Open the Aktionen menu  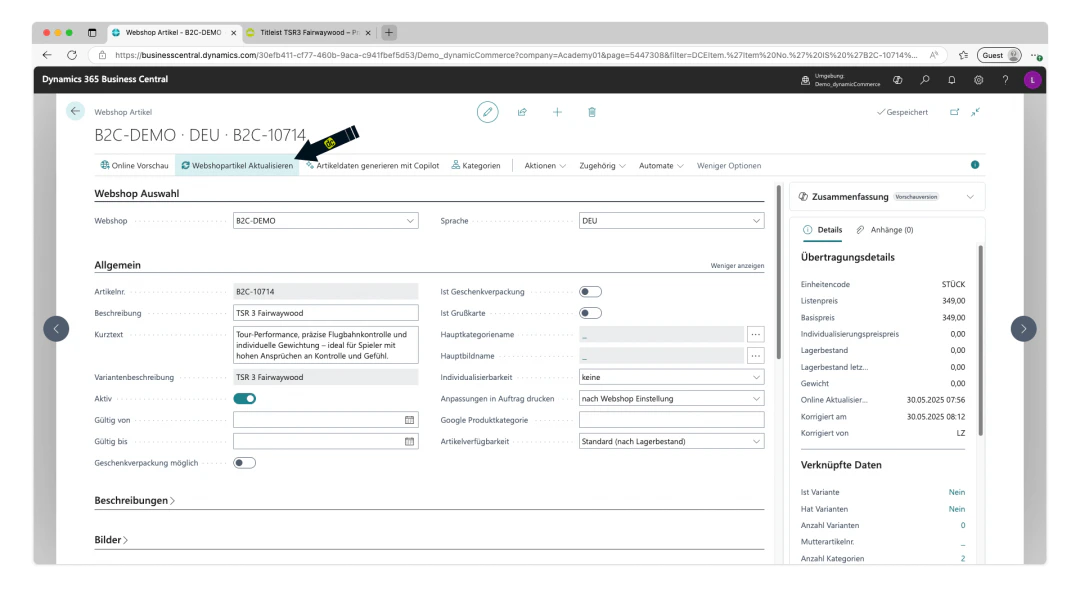[x=545, y=166]
